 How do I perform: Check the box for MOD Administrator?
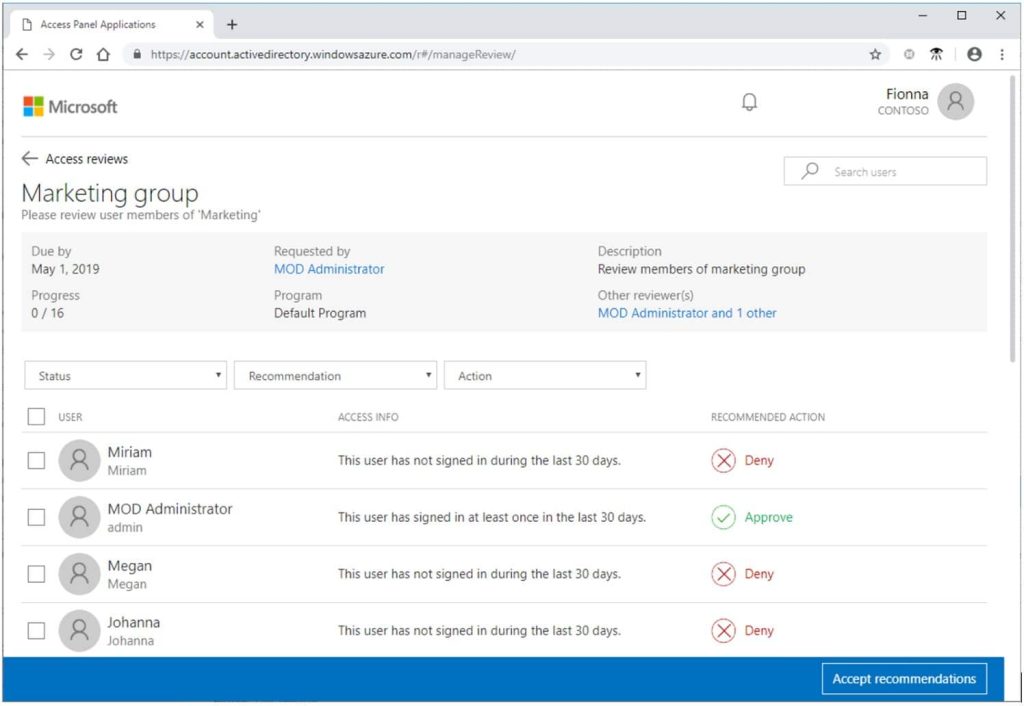point(36,517)
